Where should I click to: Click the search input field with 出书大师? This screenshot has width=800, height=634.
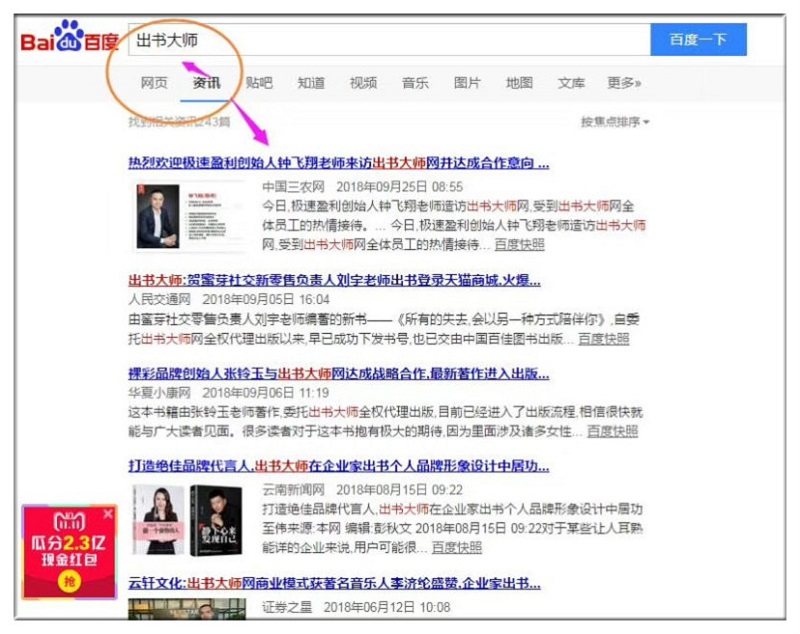click(x=390, y=40)
